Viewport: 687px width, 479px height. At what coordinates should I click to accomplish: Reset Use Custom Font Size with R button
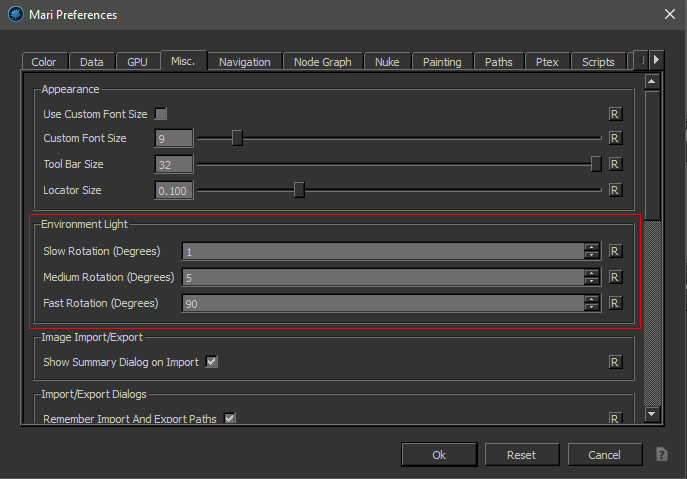[x=616, y=115]
